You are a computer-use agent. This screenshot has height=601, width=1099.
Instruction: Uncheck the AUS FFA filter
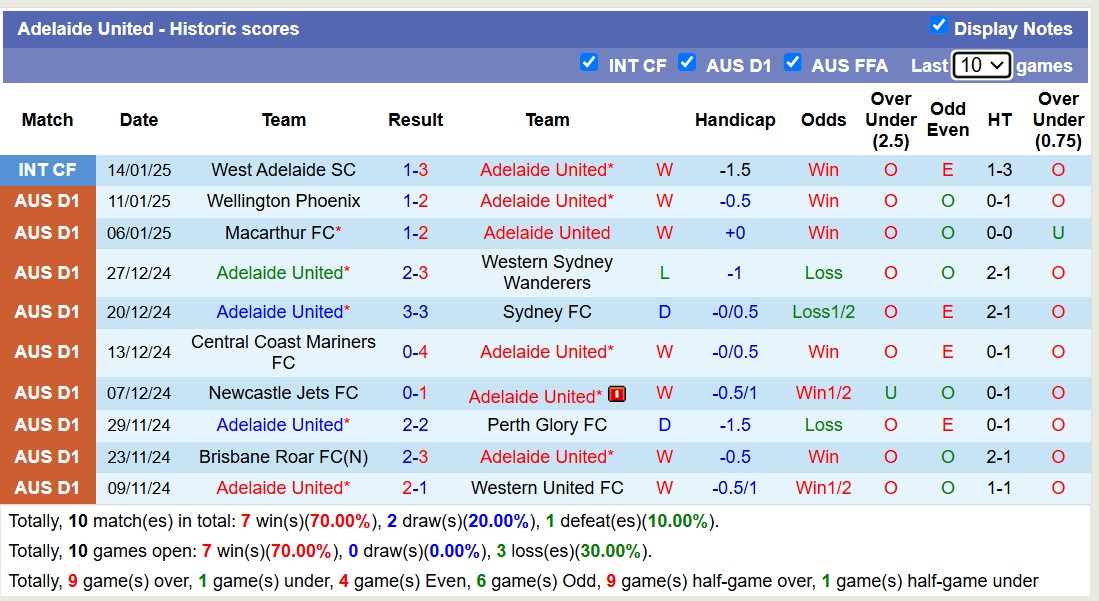click(793, 62)
